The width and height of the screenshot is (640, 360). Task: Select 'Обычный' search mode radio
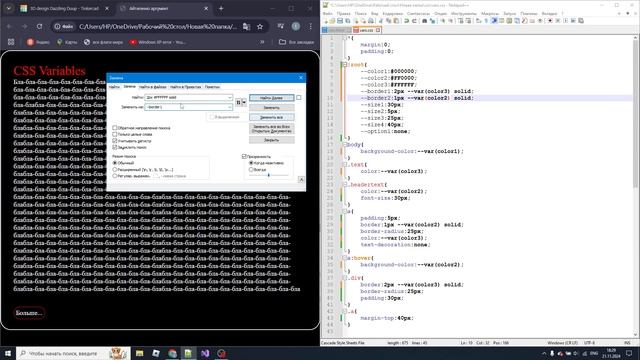(x=115, y=163)
